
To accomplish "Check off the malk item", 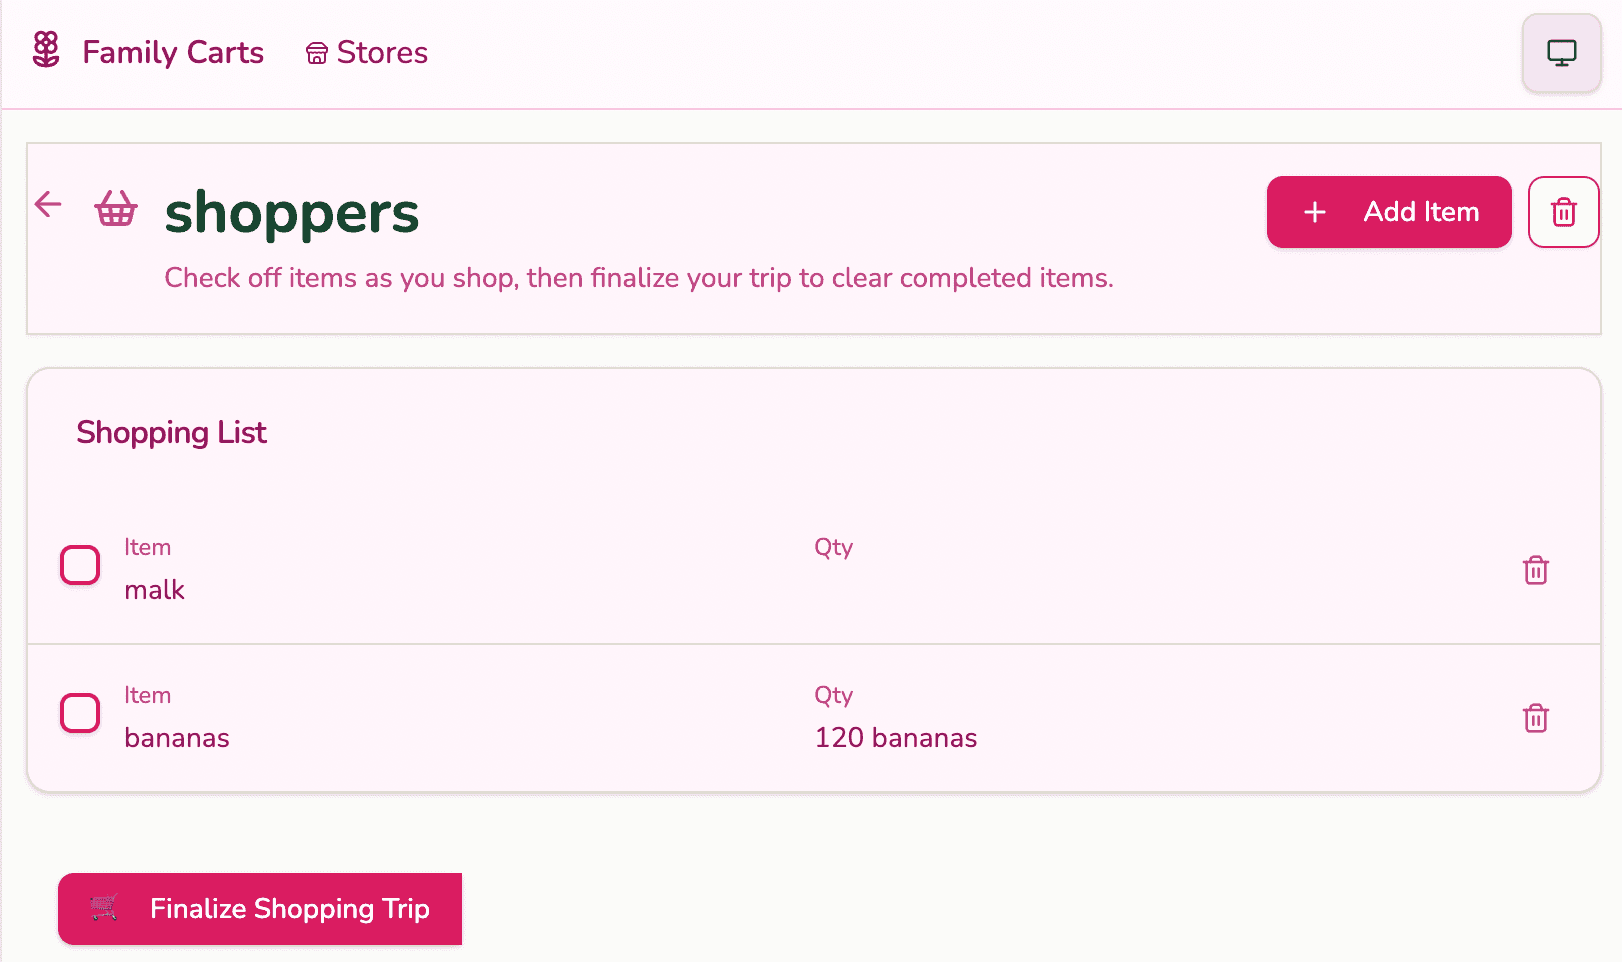I will click(x=80, y=565).
